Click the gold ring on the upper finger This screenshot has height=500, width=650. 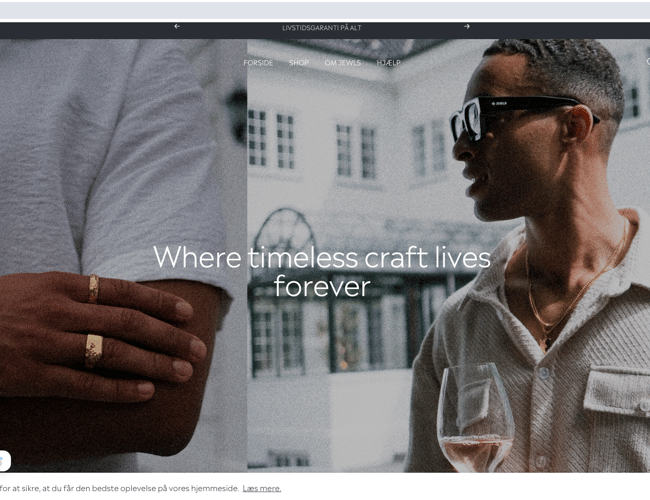coord(93,288)
